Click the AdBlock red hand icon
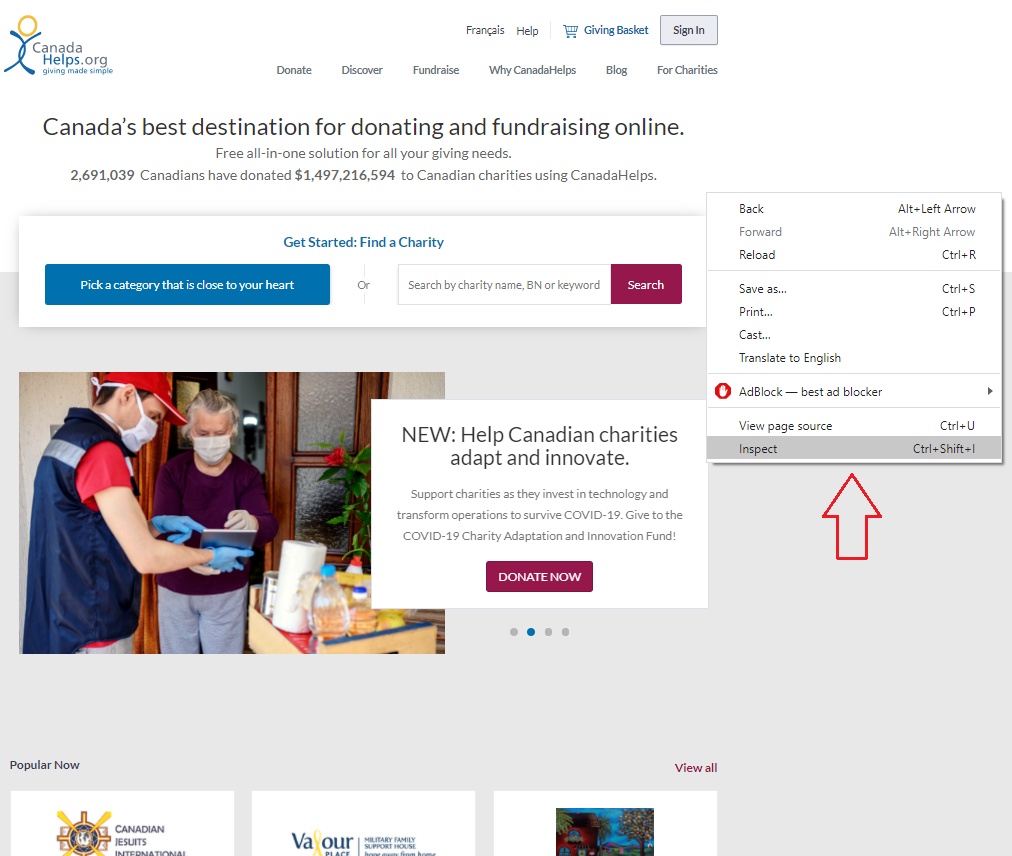Viewport: 1012px width, 856px height. point(723,391)
